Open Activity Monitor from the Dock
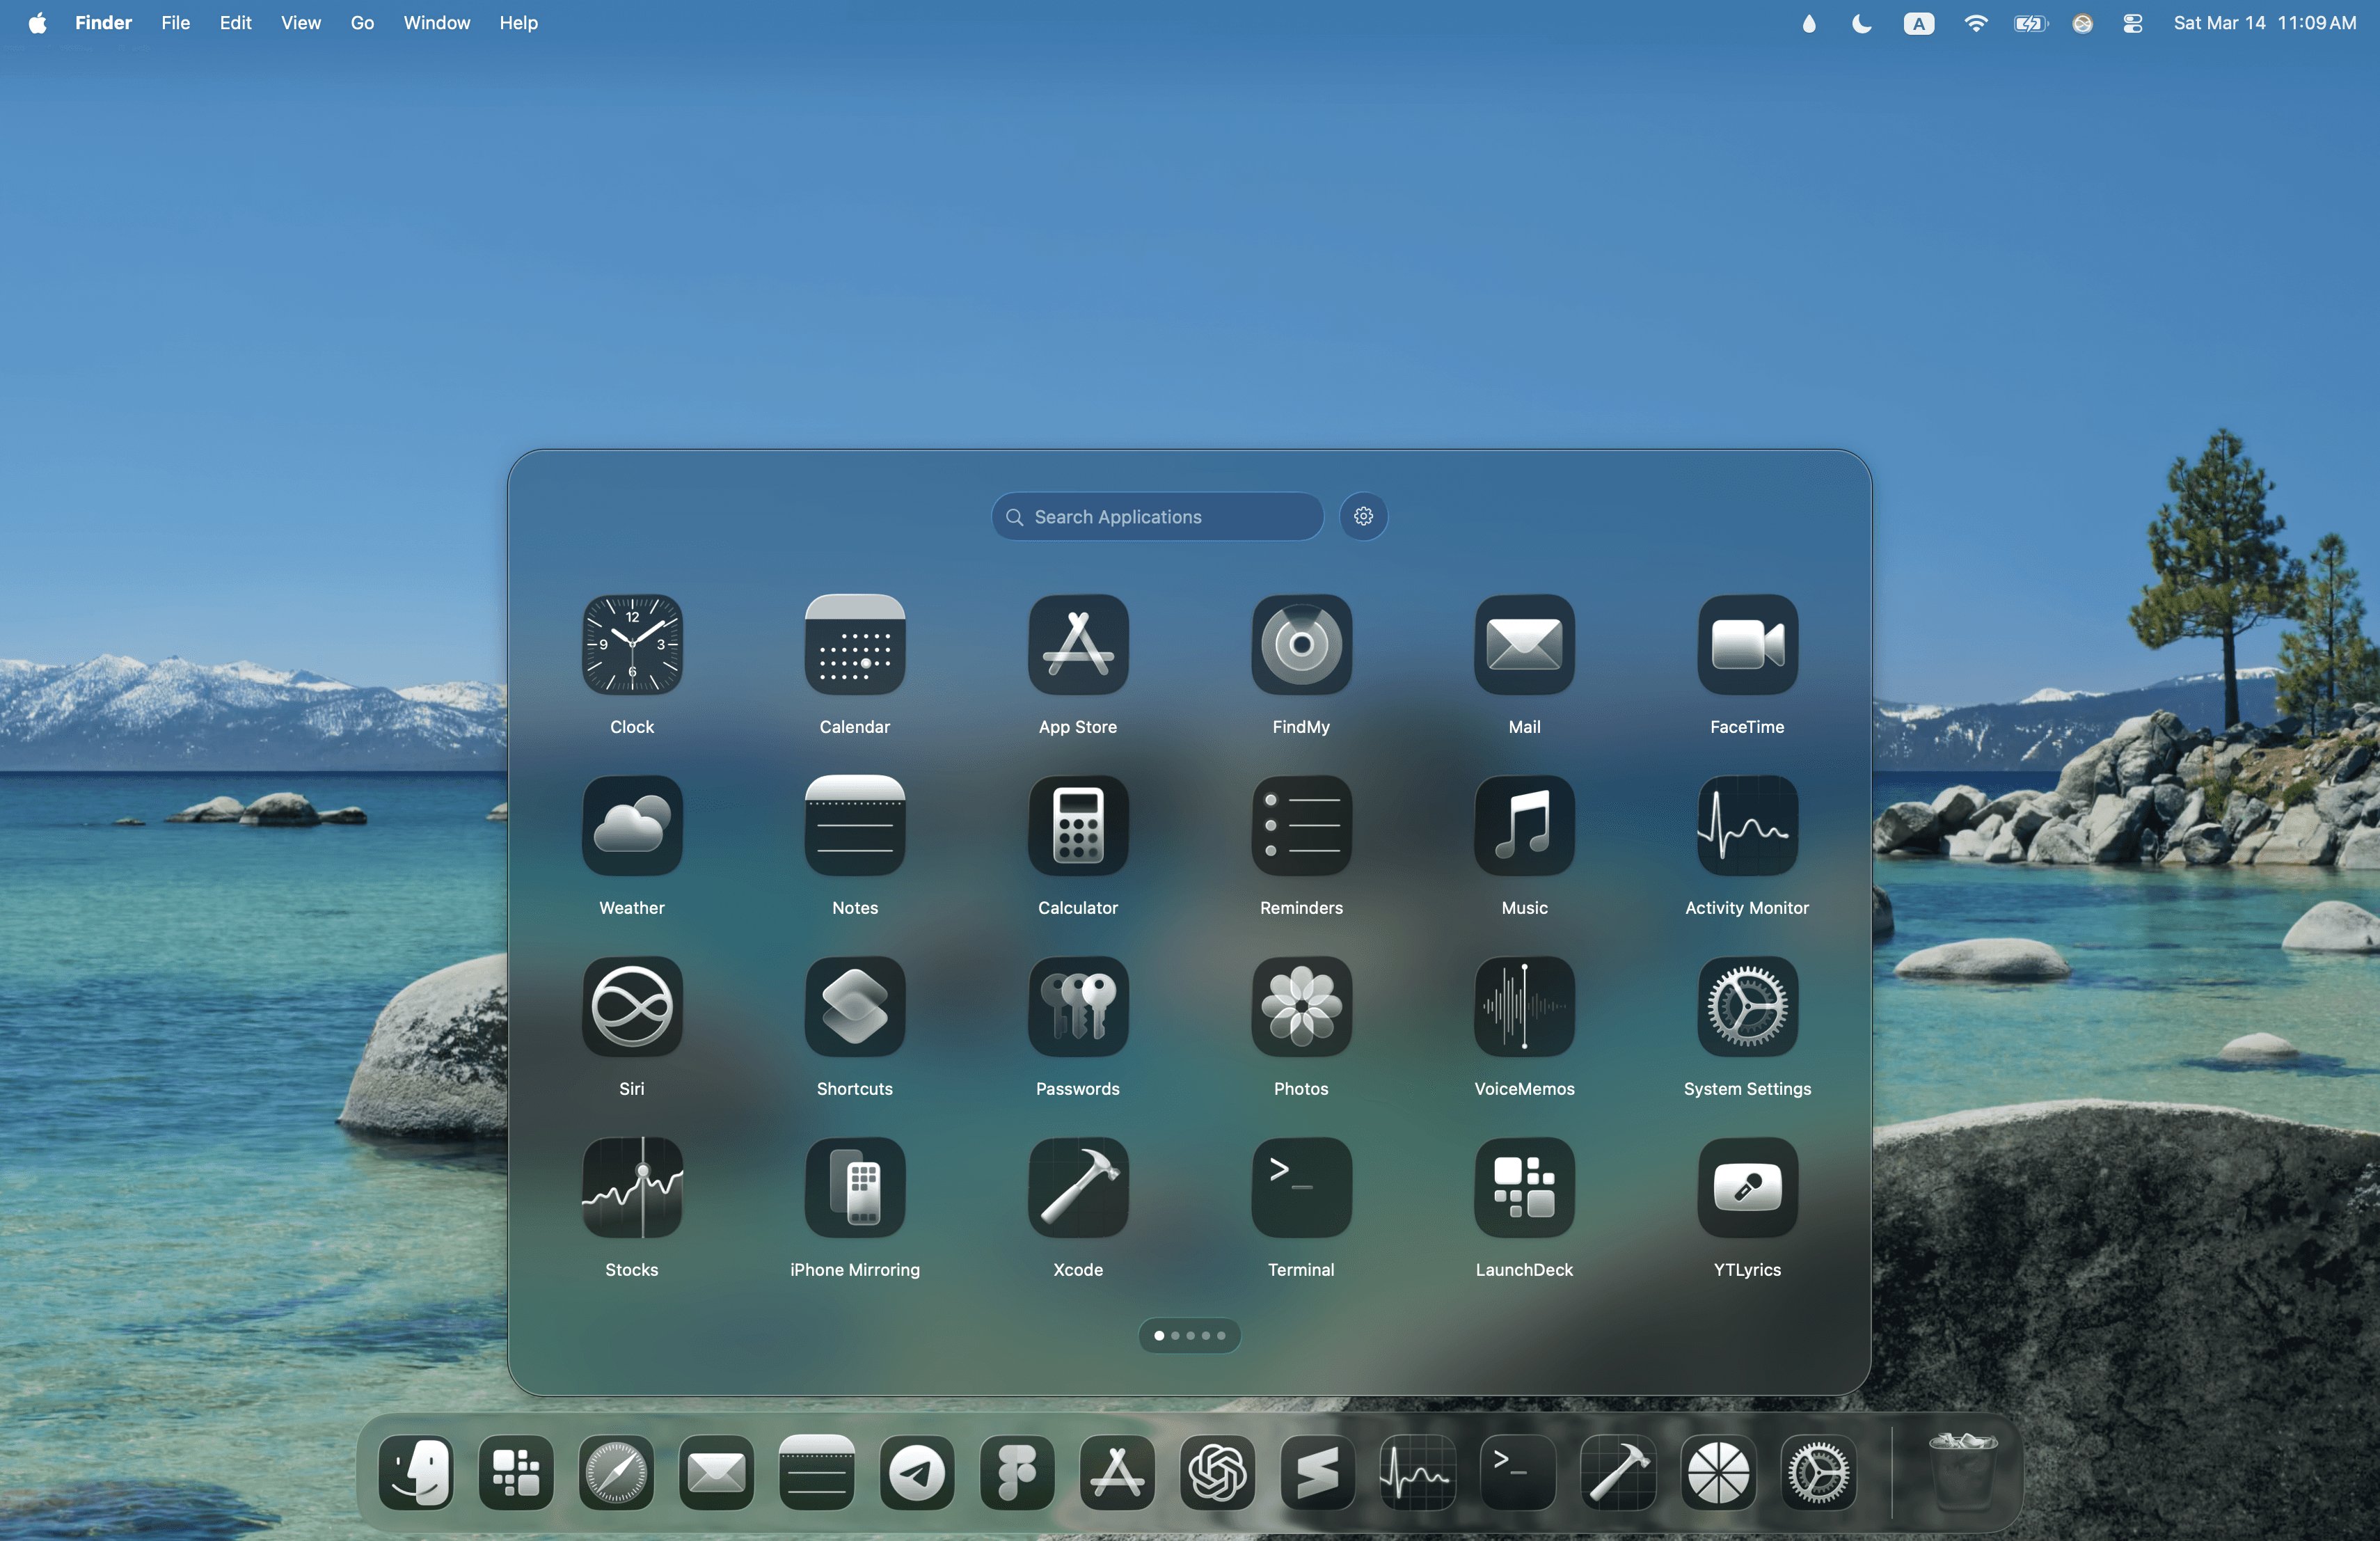2380x1541 pixels. 1418,1472
